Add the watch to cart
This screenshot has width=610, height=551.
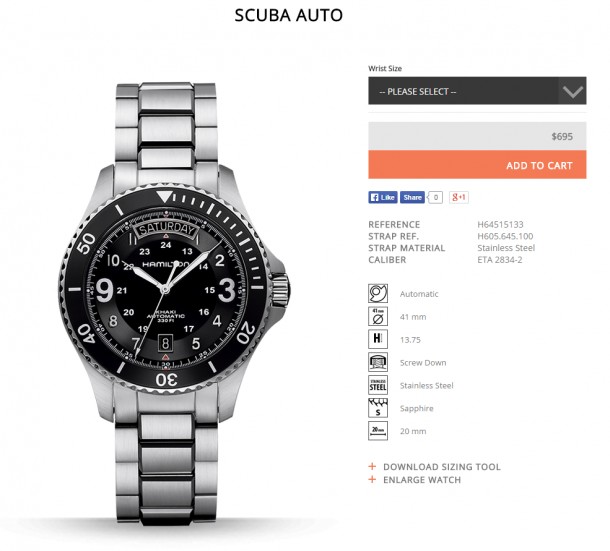pos(477,165)
